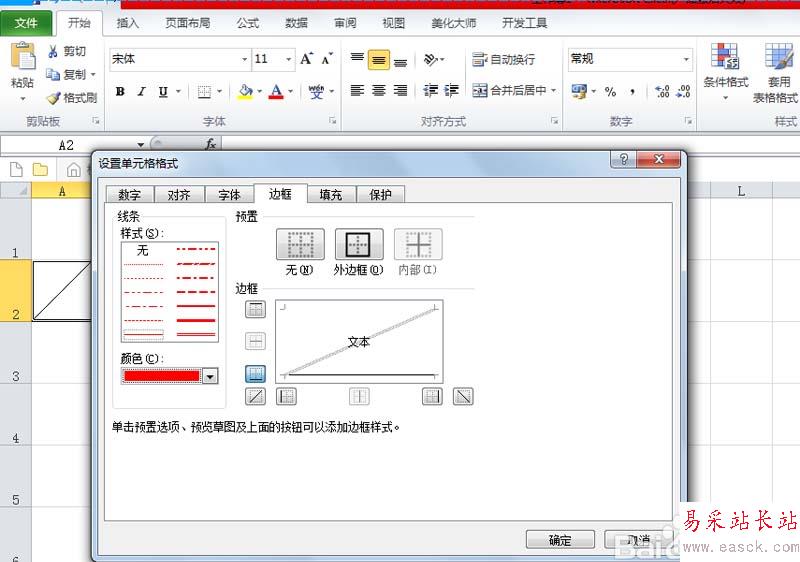Click the 确定 OK button
The width and height of the screenshot is (800, 562).
[x=560, y=540]
